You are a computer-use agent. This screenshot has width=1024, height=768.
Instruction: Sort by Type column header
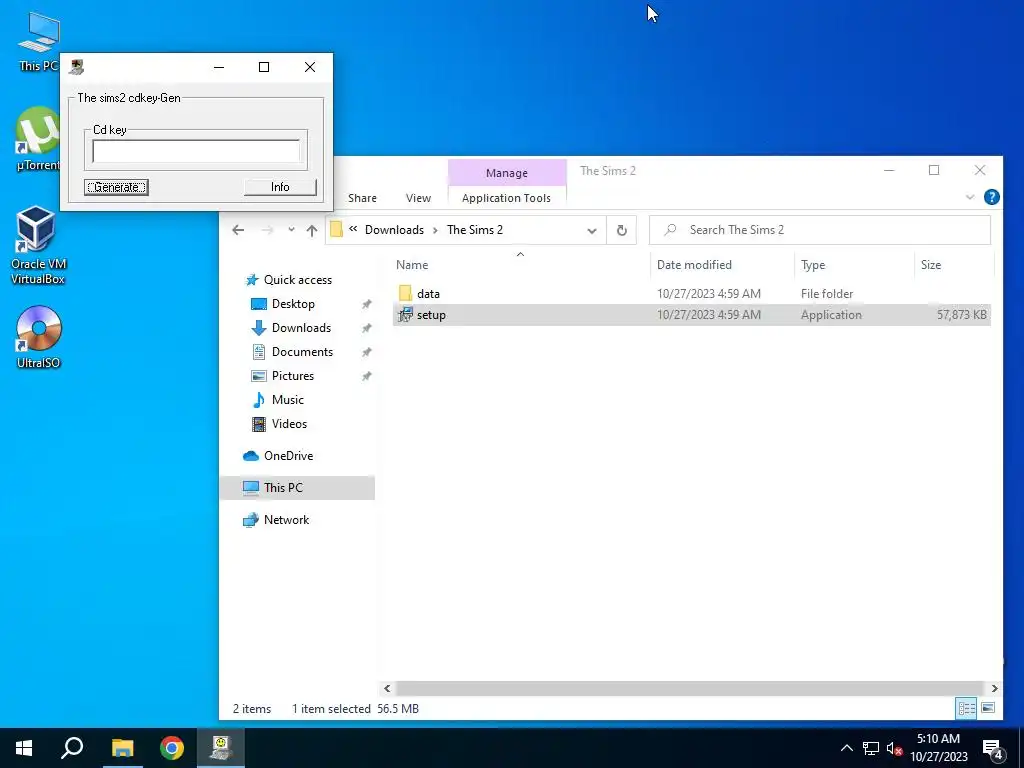click(x=813, y=265)
